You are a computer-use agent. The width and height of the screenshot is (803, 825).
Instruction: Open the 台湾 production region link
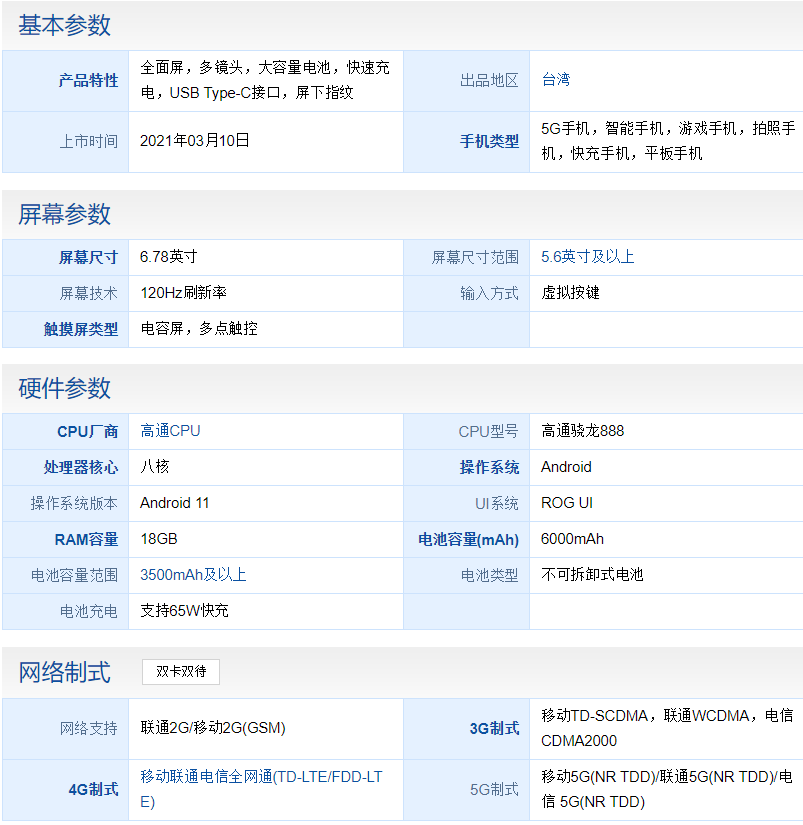point(552,81)
